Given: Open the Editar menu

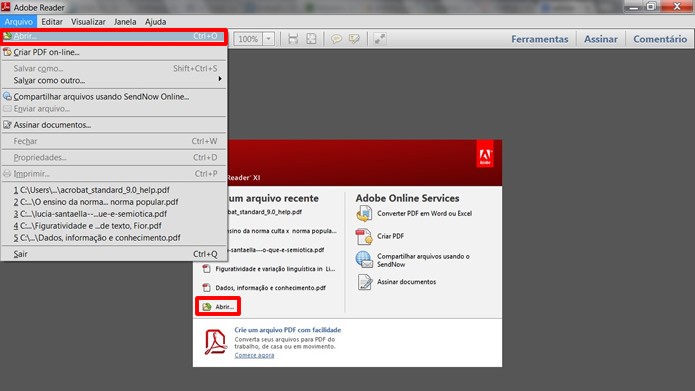Looking at the screenshot, I should (52, 22).
